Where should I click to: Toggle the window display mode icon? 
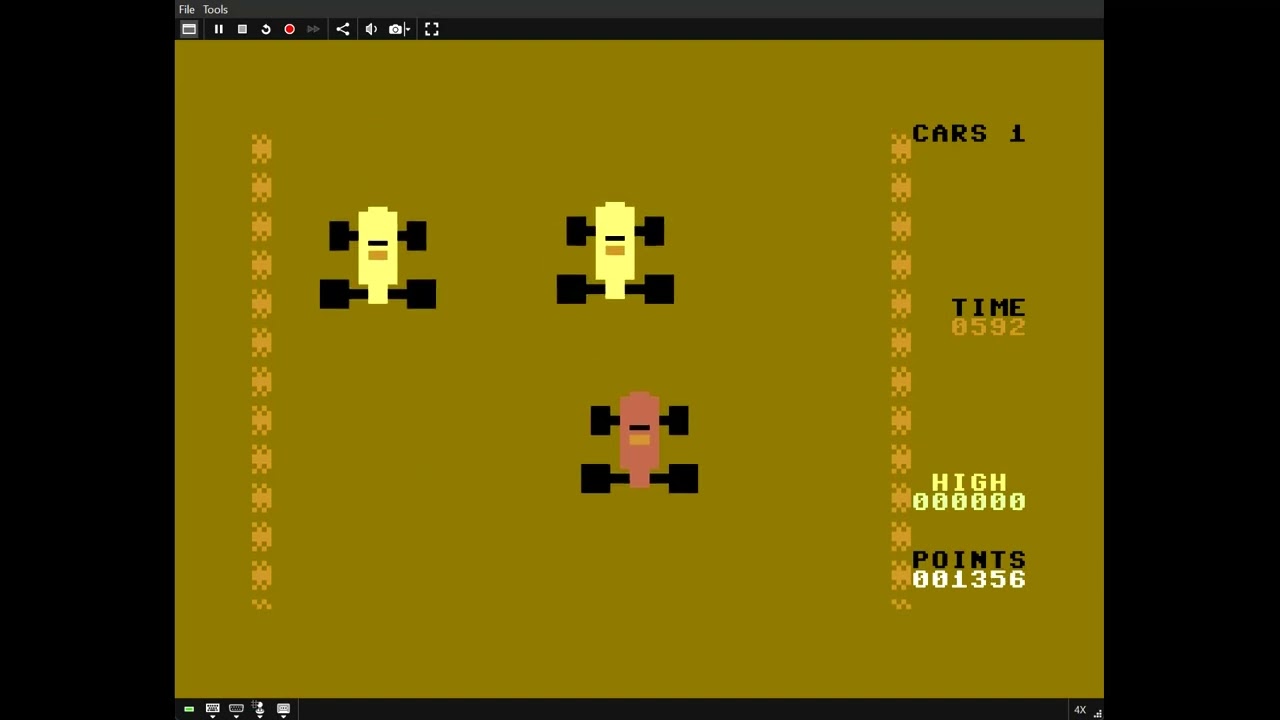coord(189,29)
